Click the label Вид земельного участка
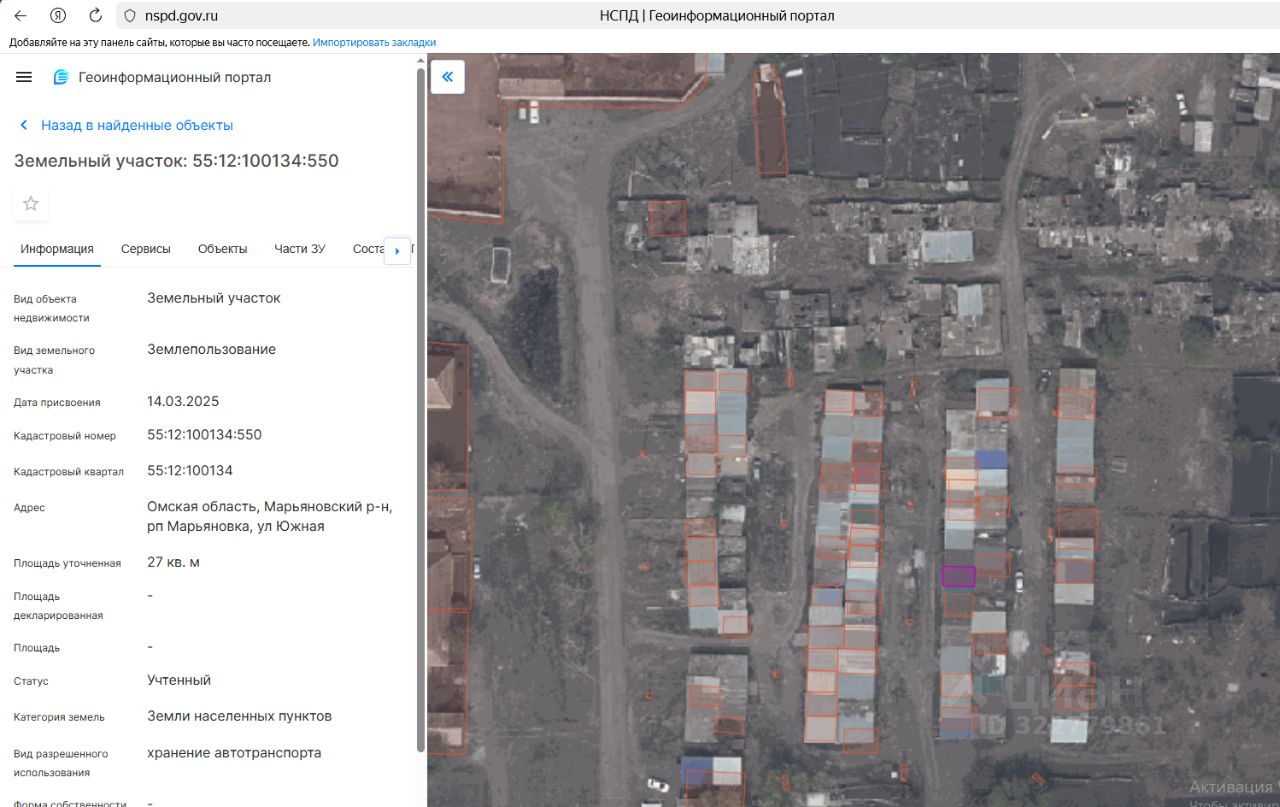1280x807 pixels. click(54, 360)
